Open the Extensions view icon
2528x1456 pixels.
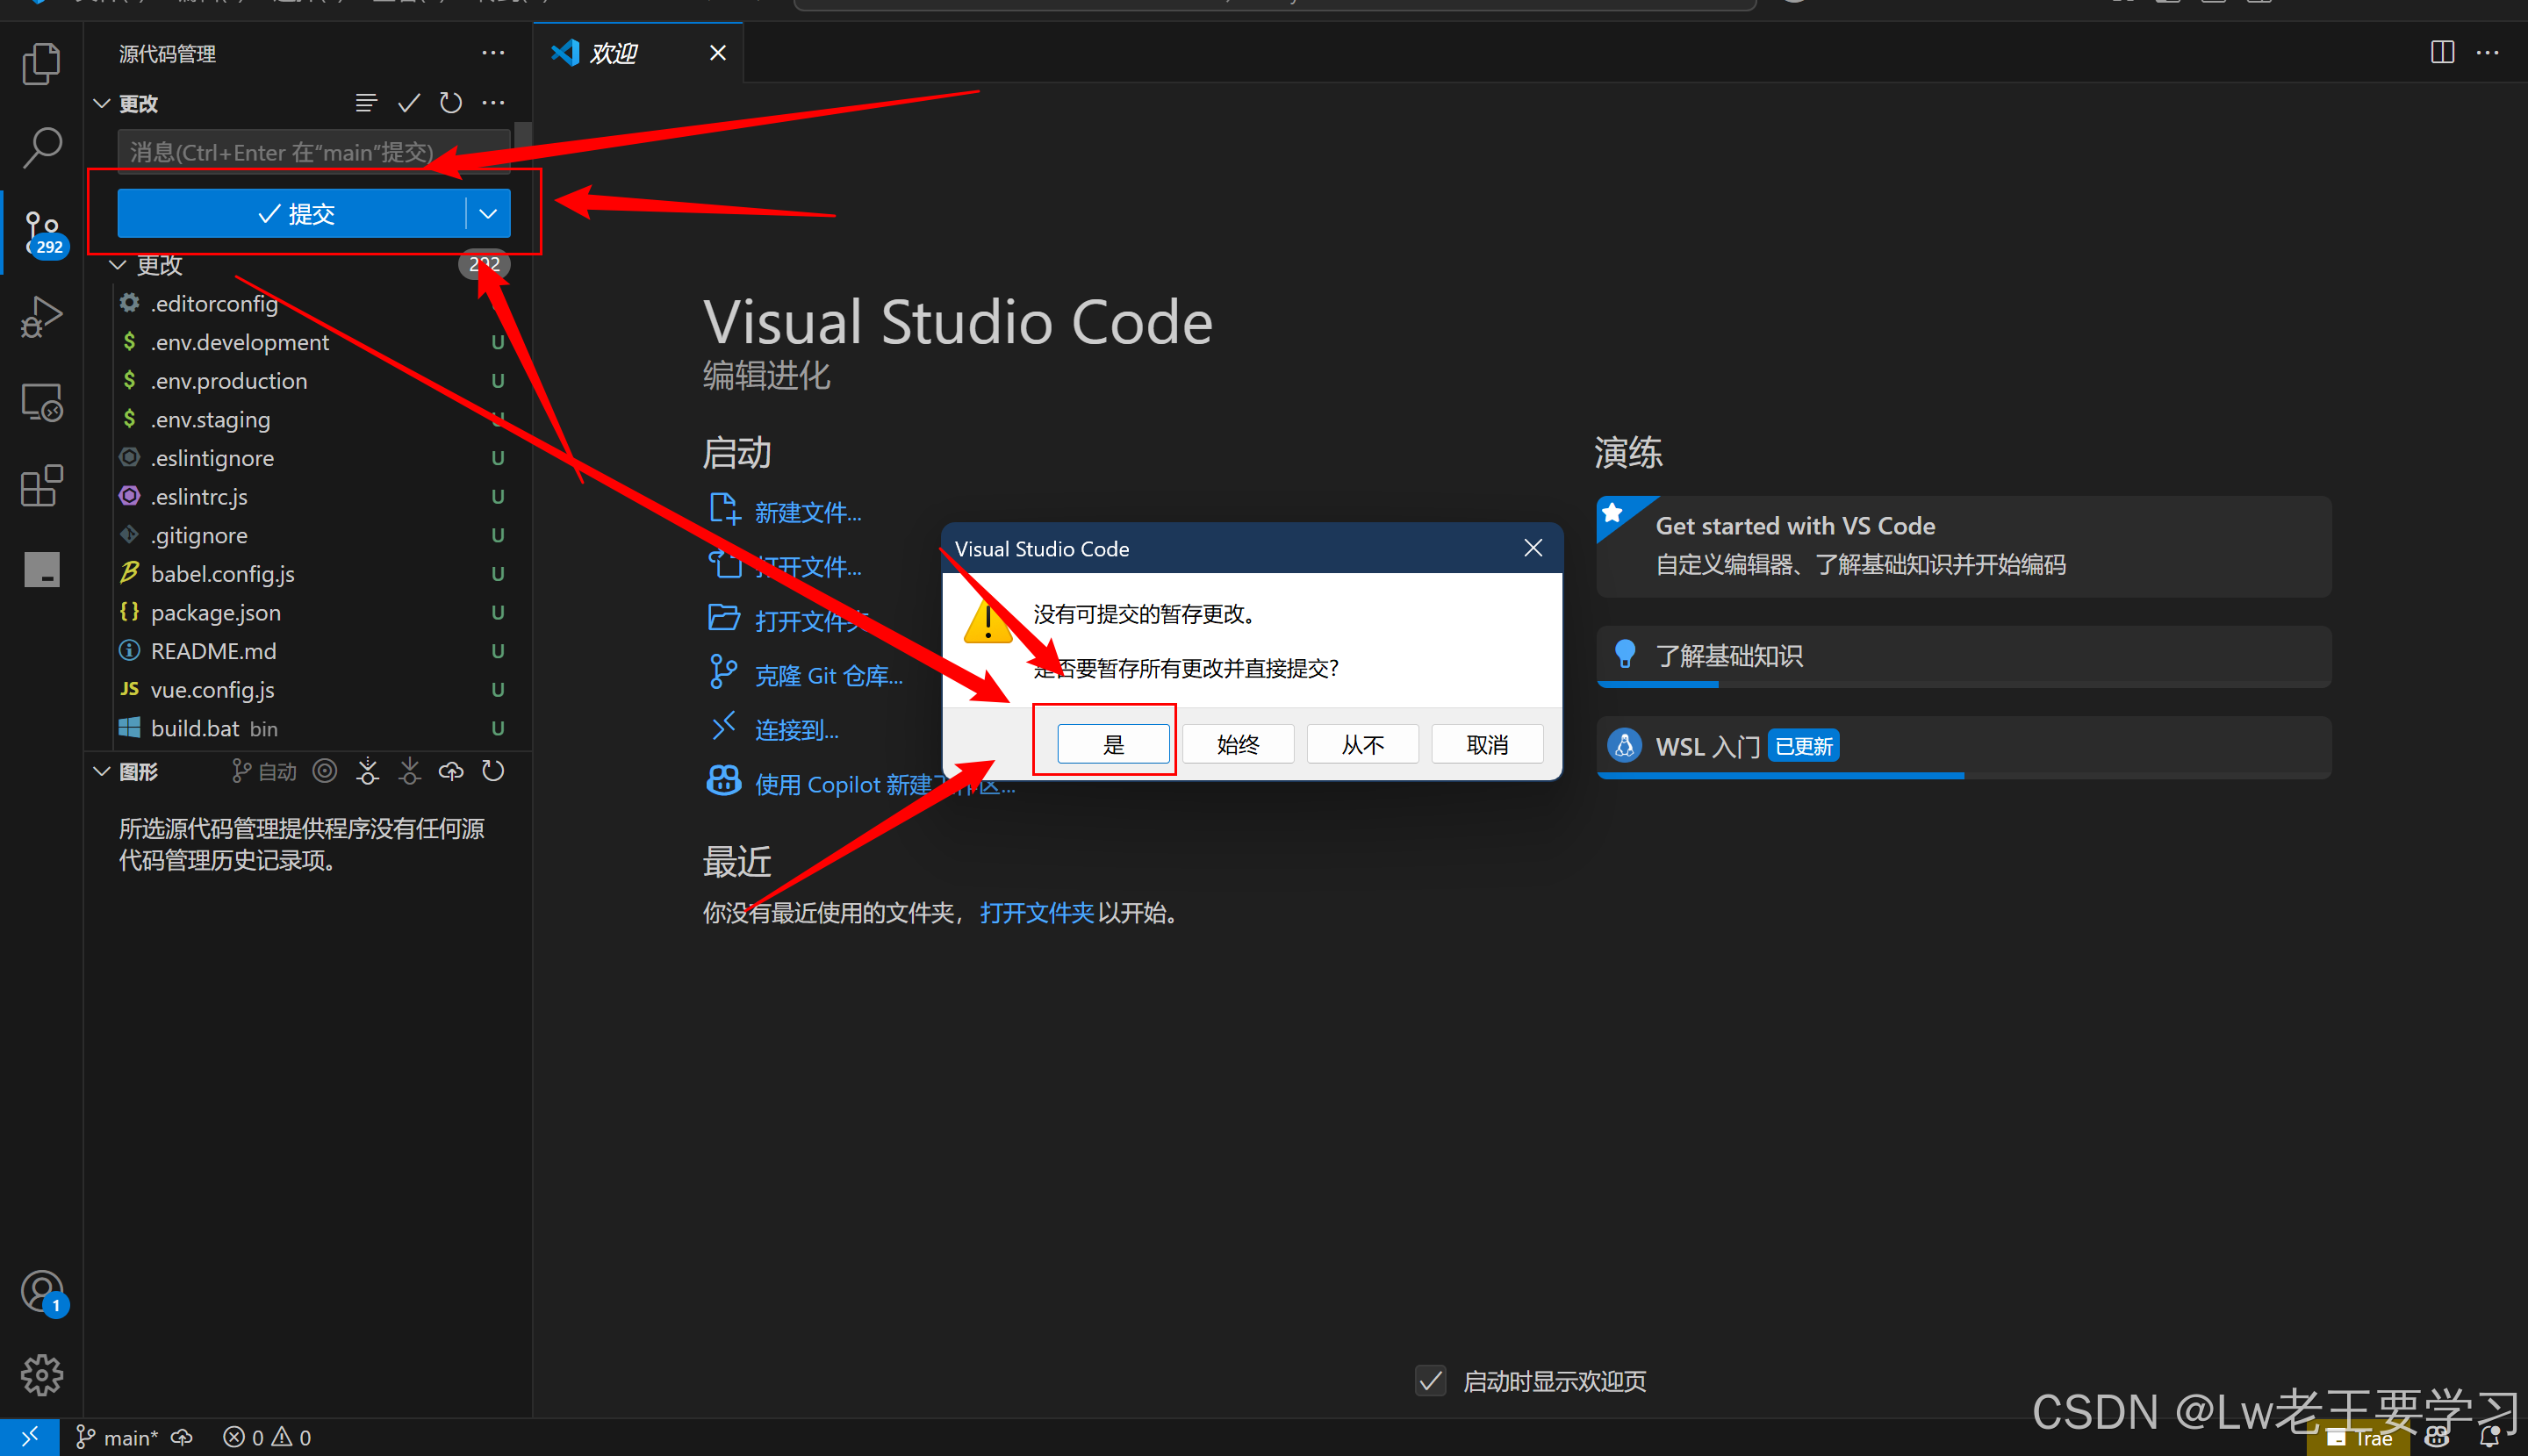pos(41,486)
